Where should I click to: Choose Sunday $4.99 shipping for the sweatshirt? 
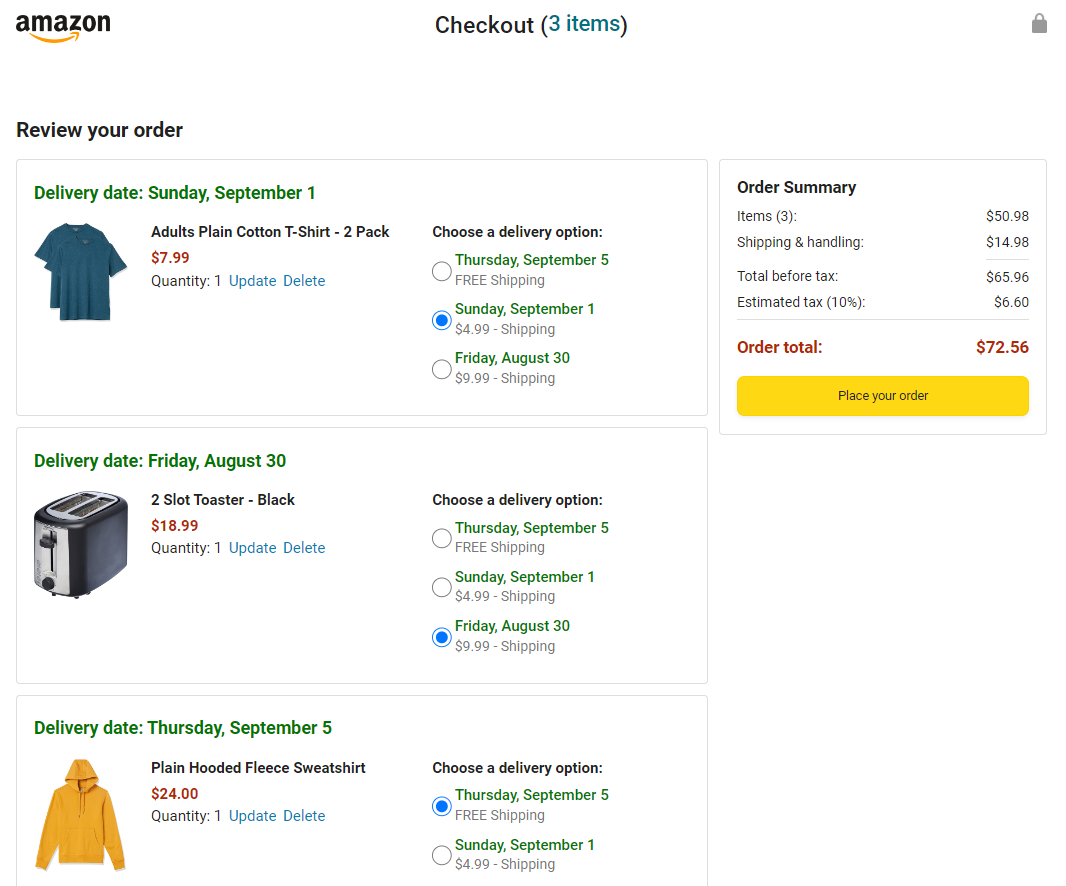pos(442,855)
